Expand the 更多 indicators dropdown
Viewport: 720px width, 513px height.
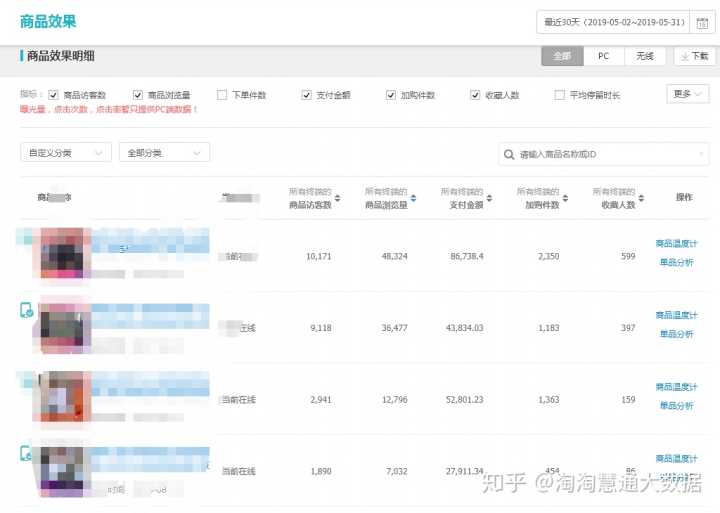tap(687, 94)
